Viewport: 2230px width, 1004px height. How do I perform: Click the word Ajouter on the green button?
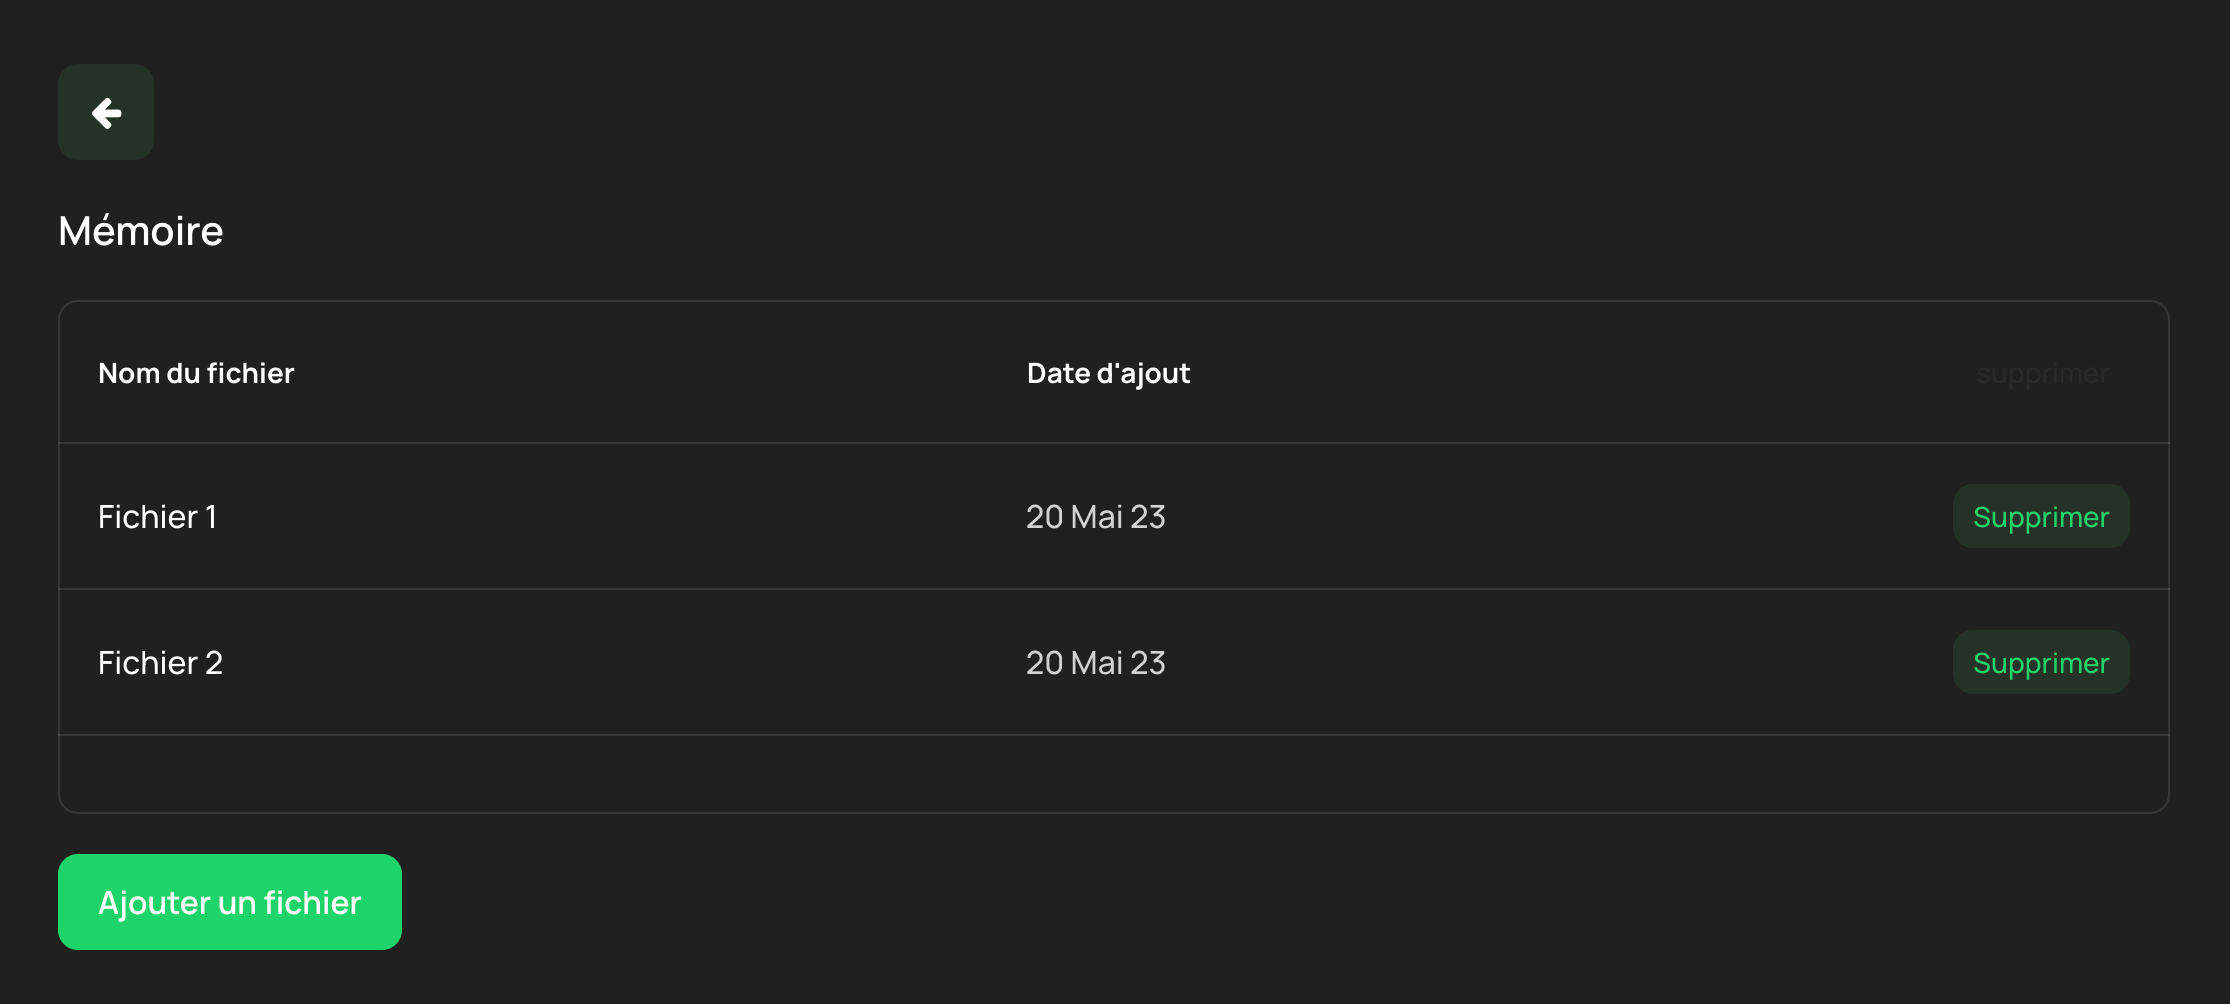pyautogui.click(x=154, y=903)
